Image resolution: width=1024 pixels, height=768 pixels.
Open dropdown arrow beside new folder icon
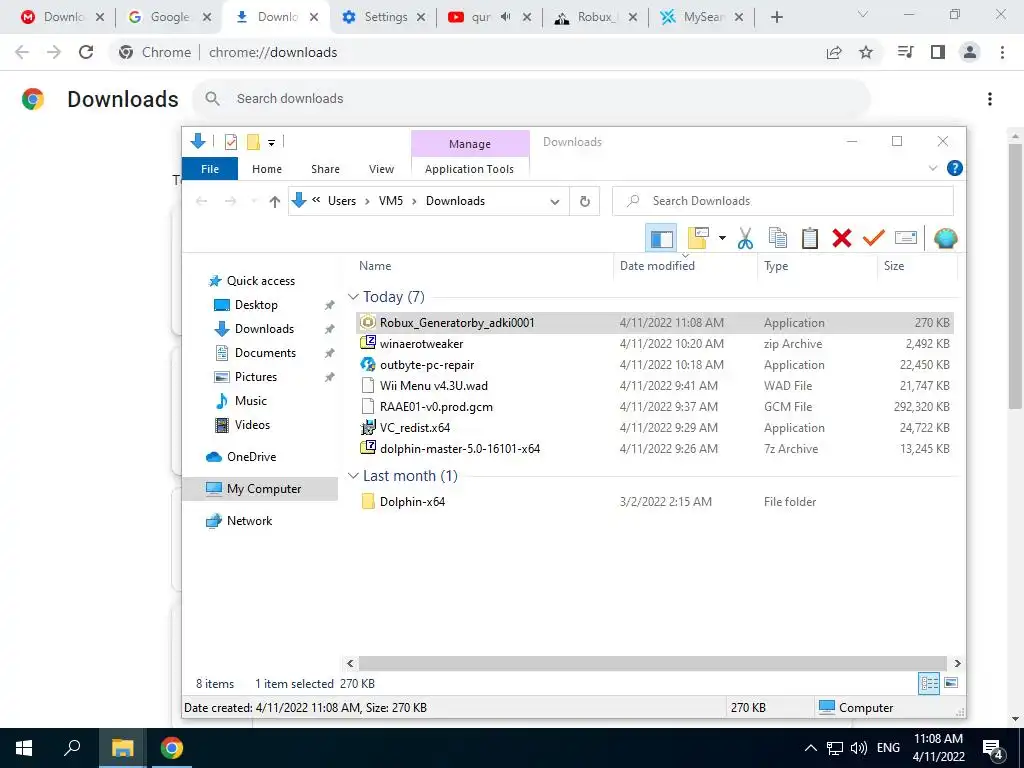click(x=722, y=238)
